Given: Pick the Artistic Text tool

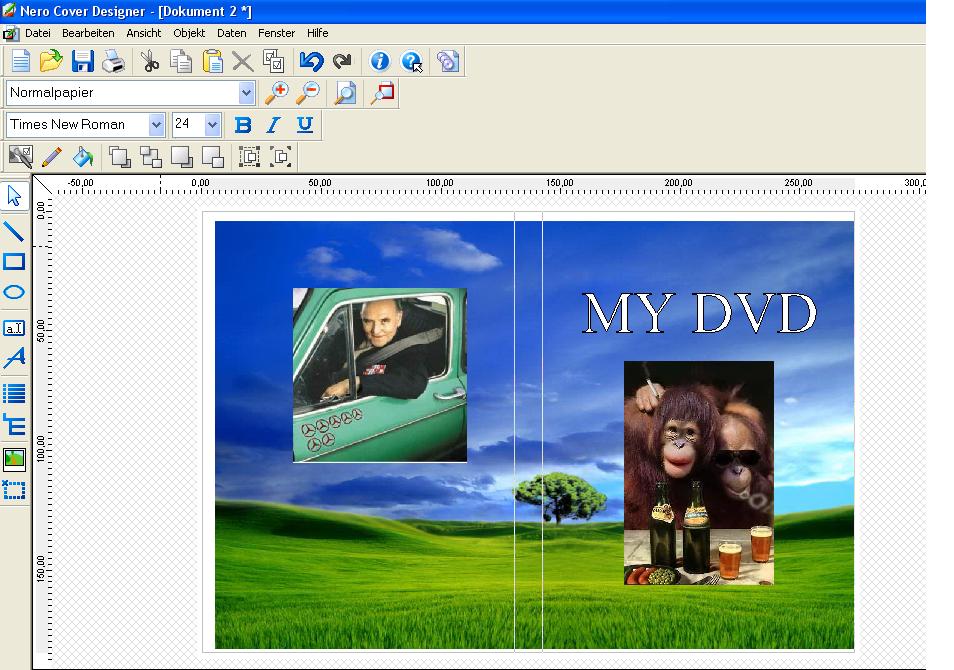Looking at the screenshot, I should (x=14, y=358).
